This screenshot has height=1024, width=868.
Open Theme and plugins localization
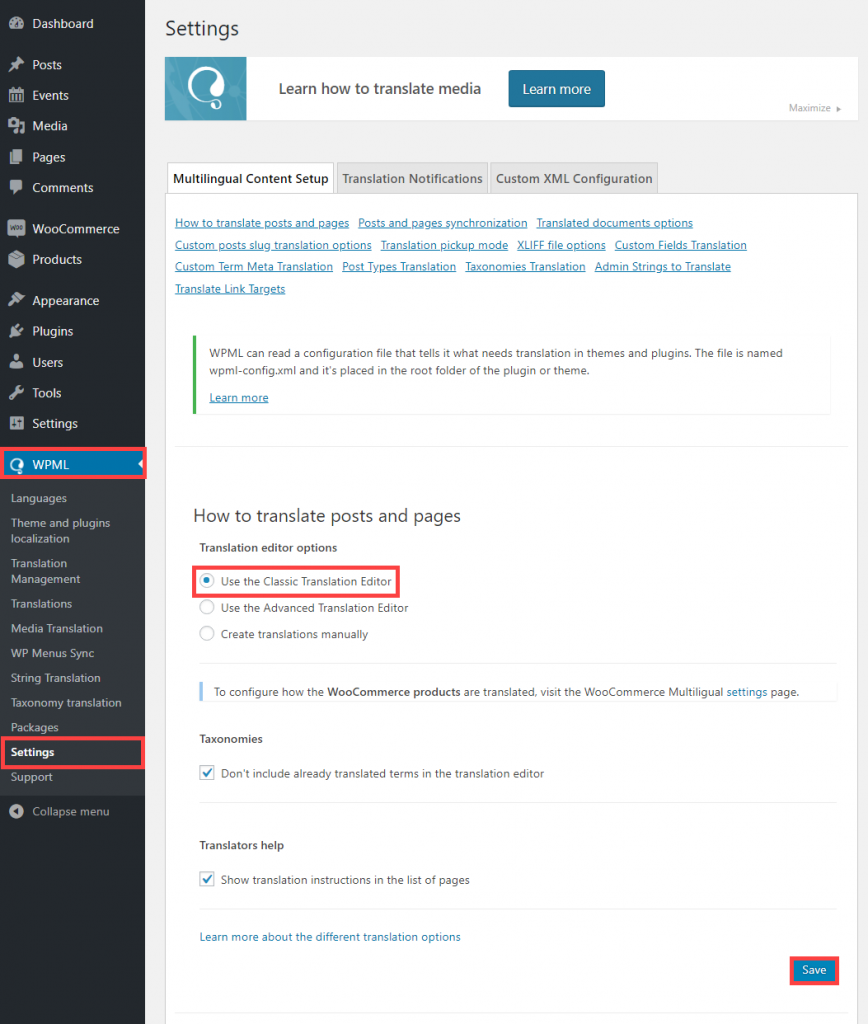(60, 531)
